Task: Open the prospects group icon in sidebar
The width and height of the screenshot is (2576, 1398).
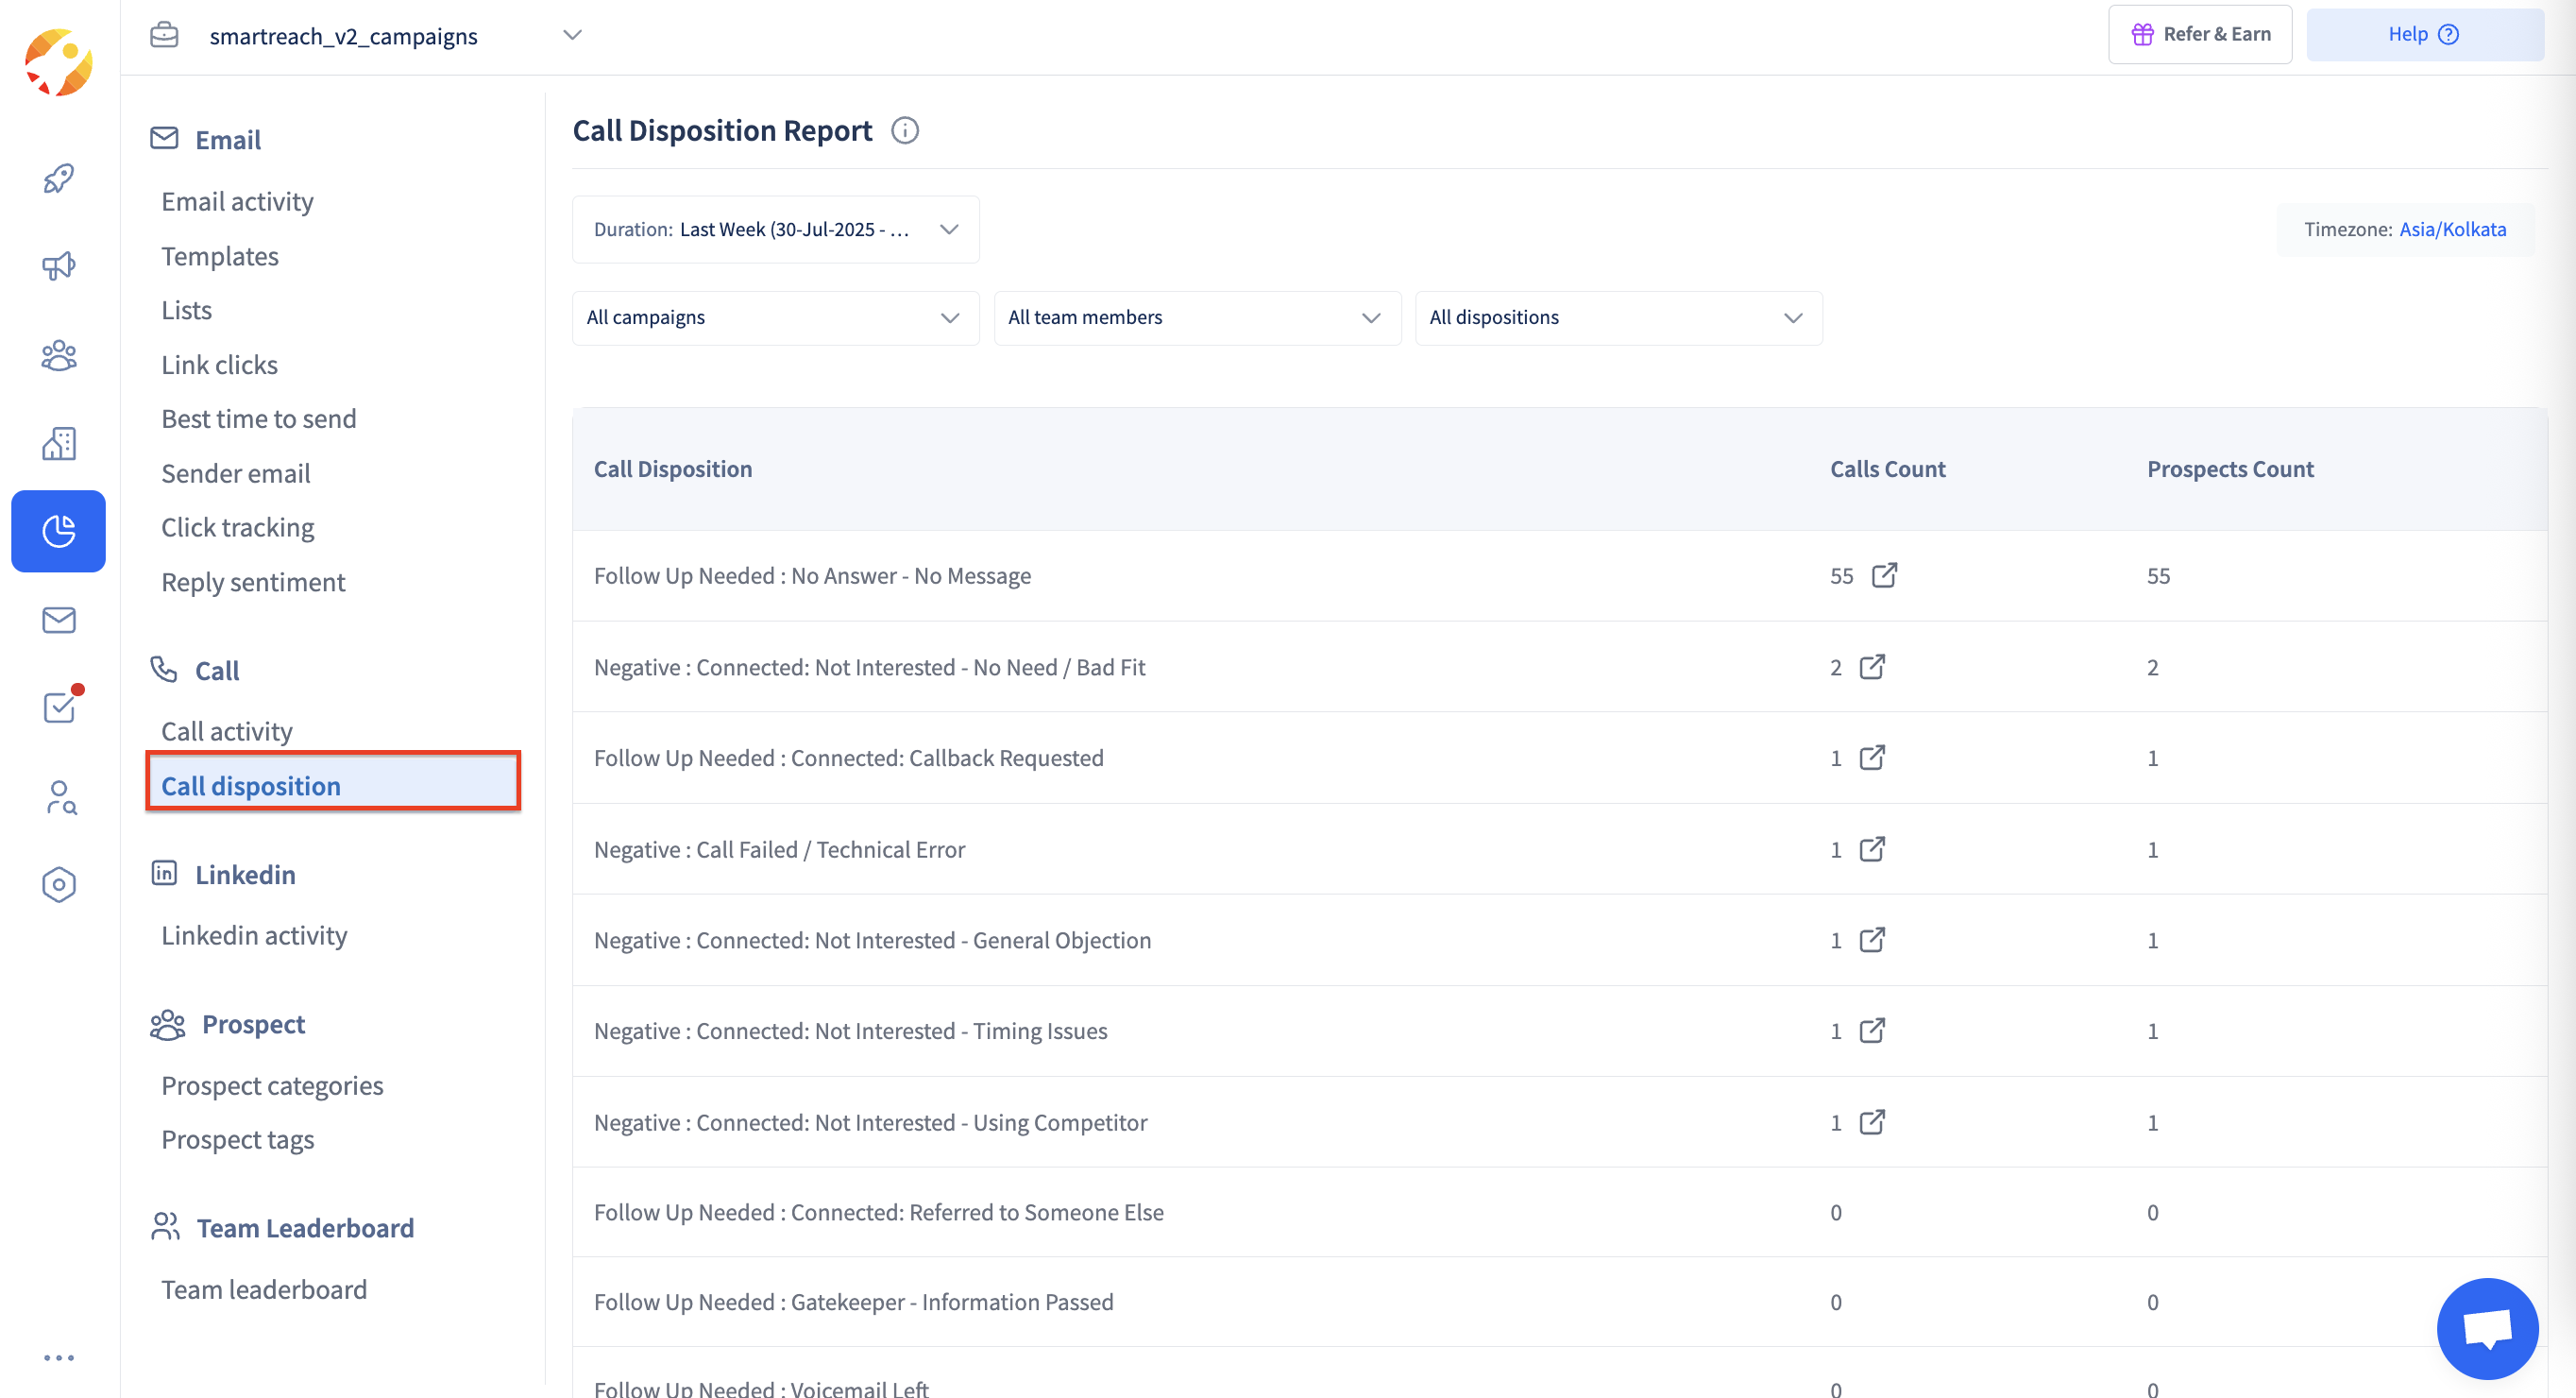Action: coord(58,355)
